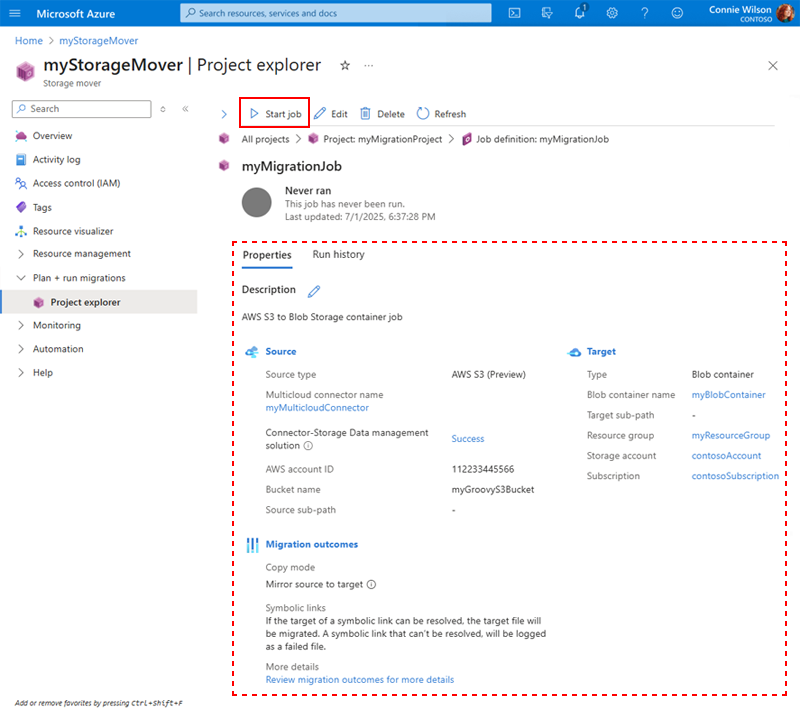The width and height of the screenshot is (800, 710).
Task: Open the Copilot/feedback directory icon in the header
Action: pos(547,13)
